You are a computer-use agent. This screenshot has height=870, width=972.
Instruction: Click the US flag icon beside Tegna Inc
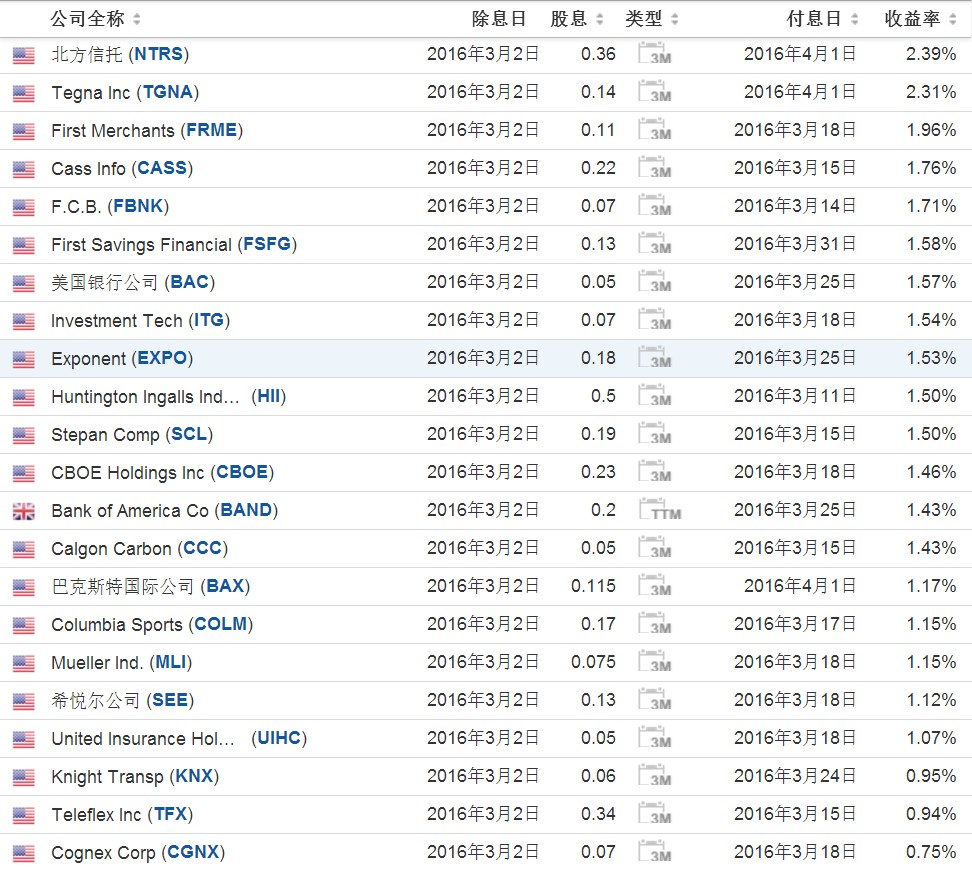click(x=23, y=94)
